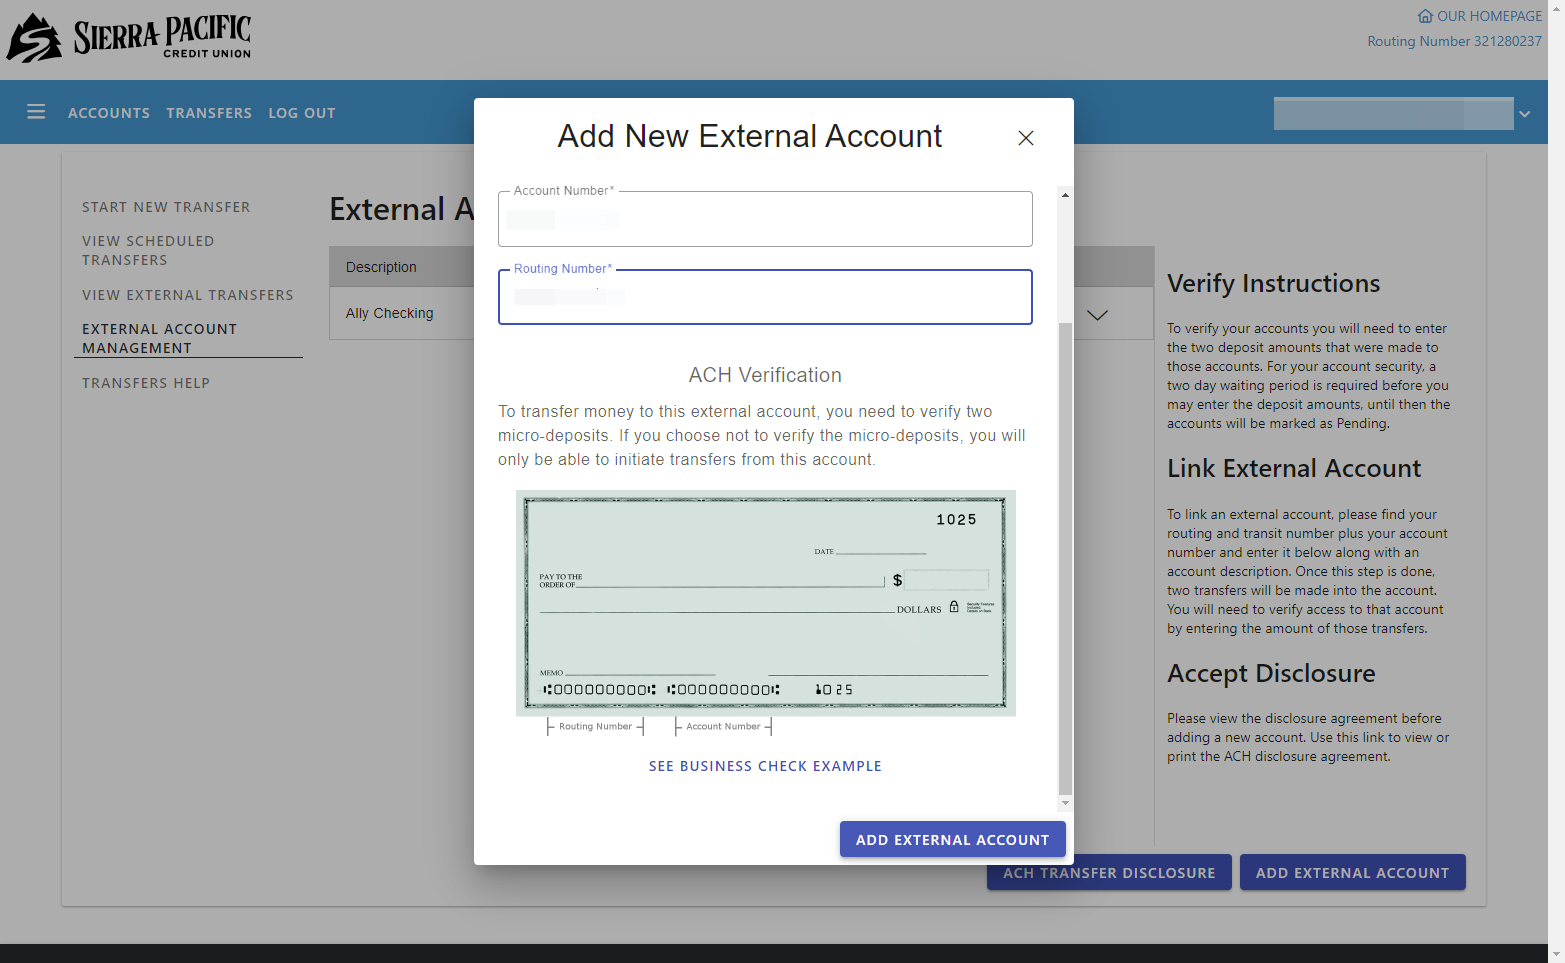Image resolution: width=1565 pixels, height=963 pixels.
Task: Open the user account dropdown arrow
Action: [x=1524, y=114]
